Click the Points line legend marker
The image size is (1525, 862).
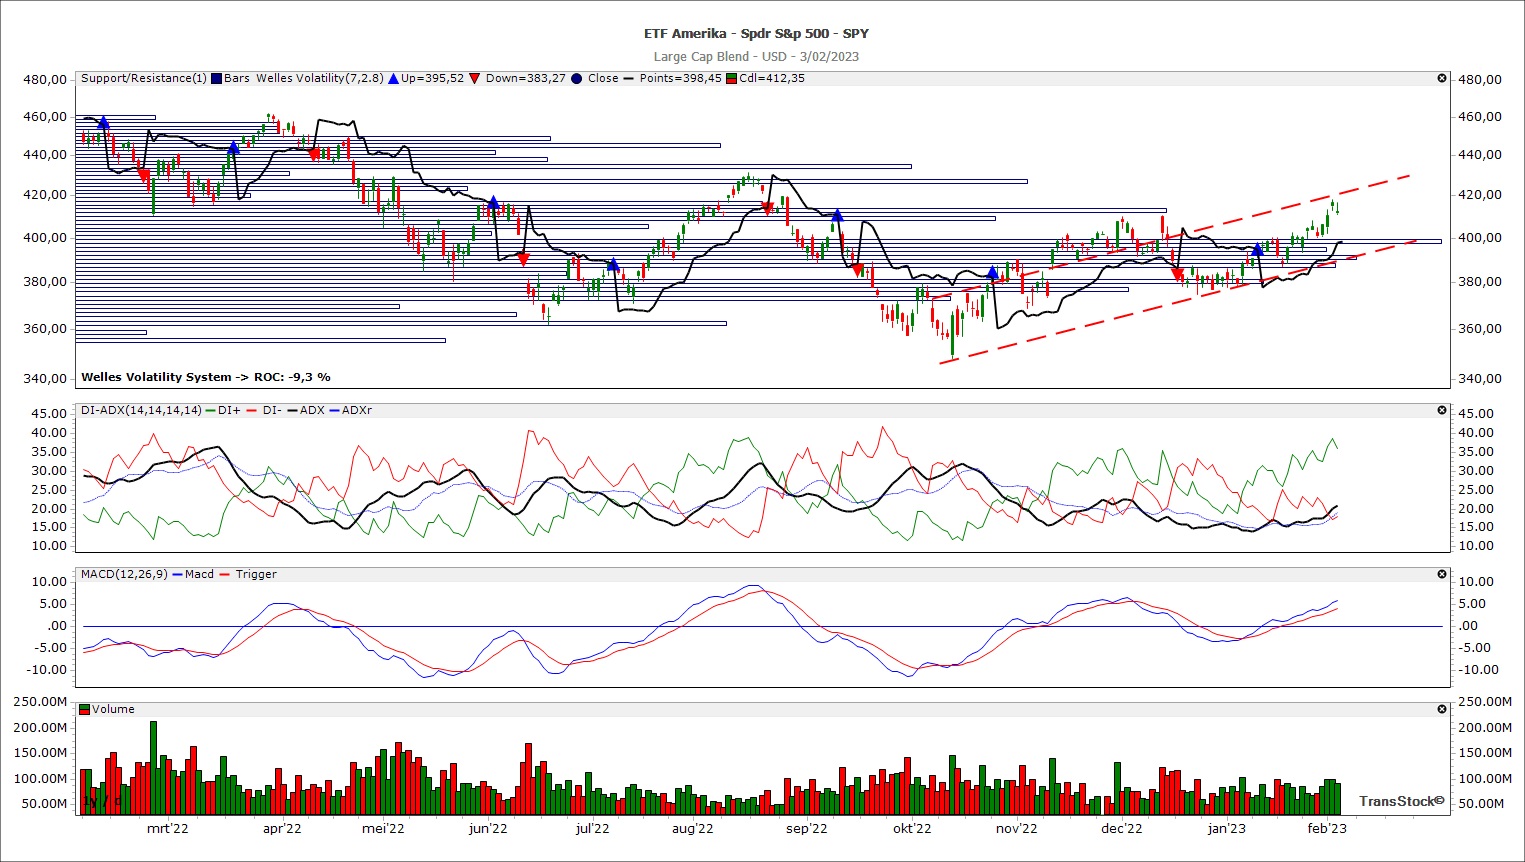tap(628, 78)
